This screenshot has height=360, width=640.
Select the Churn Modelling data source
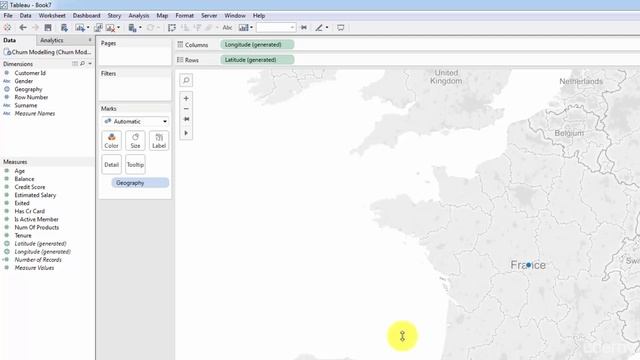tap(47, 52)
